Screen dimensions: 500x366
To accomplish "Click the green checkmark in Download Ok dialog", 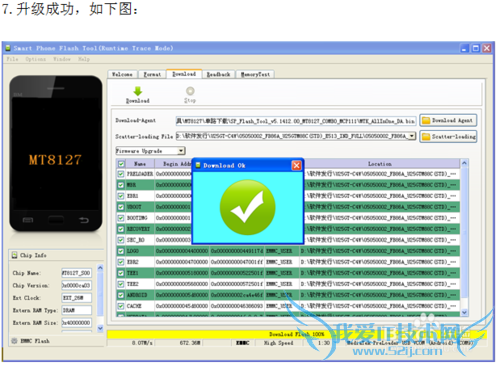I will 248,207.
